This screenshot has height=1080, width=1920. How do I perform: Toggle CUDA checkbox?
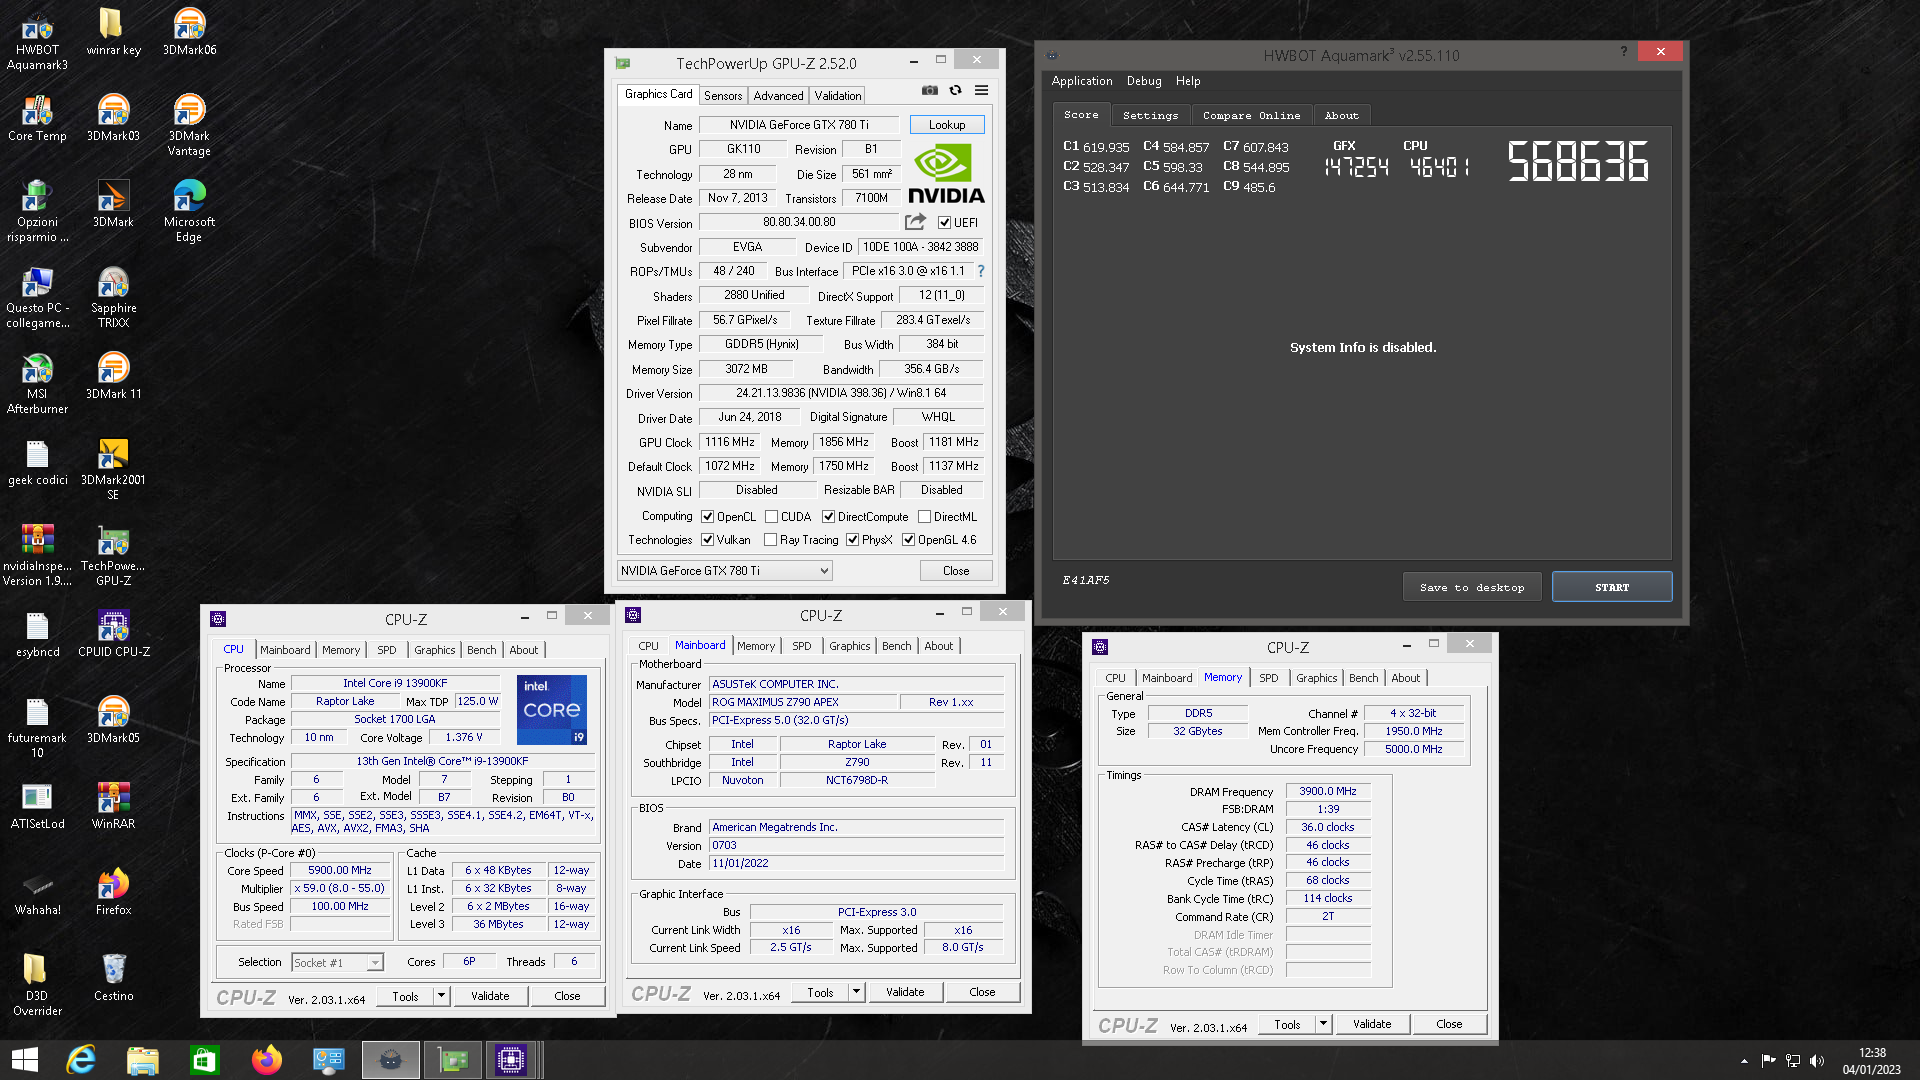(771, 517)
